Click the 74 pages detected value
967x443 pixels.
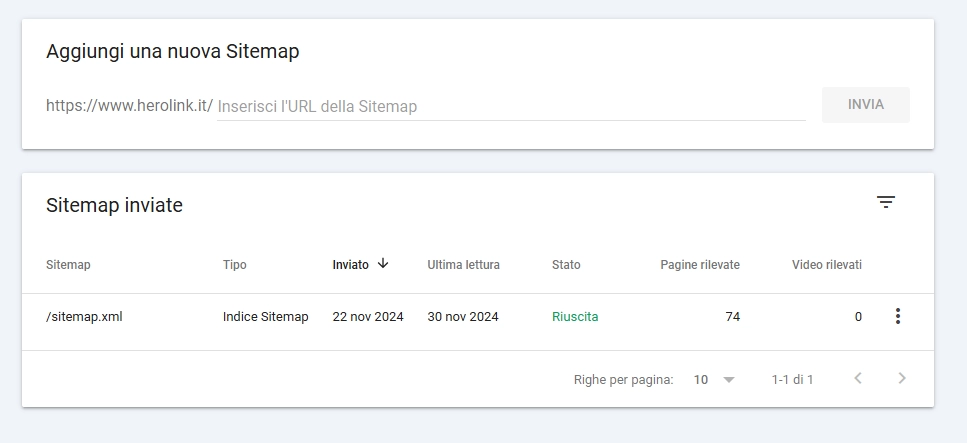pos(733,317)
